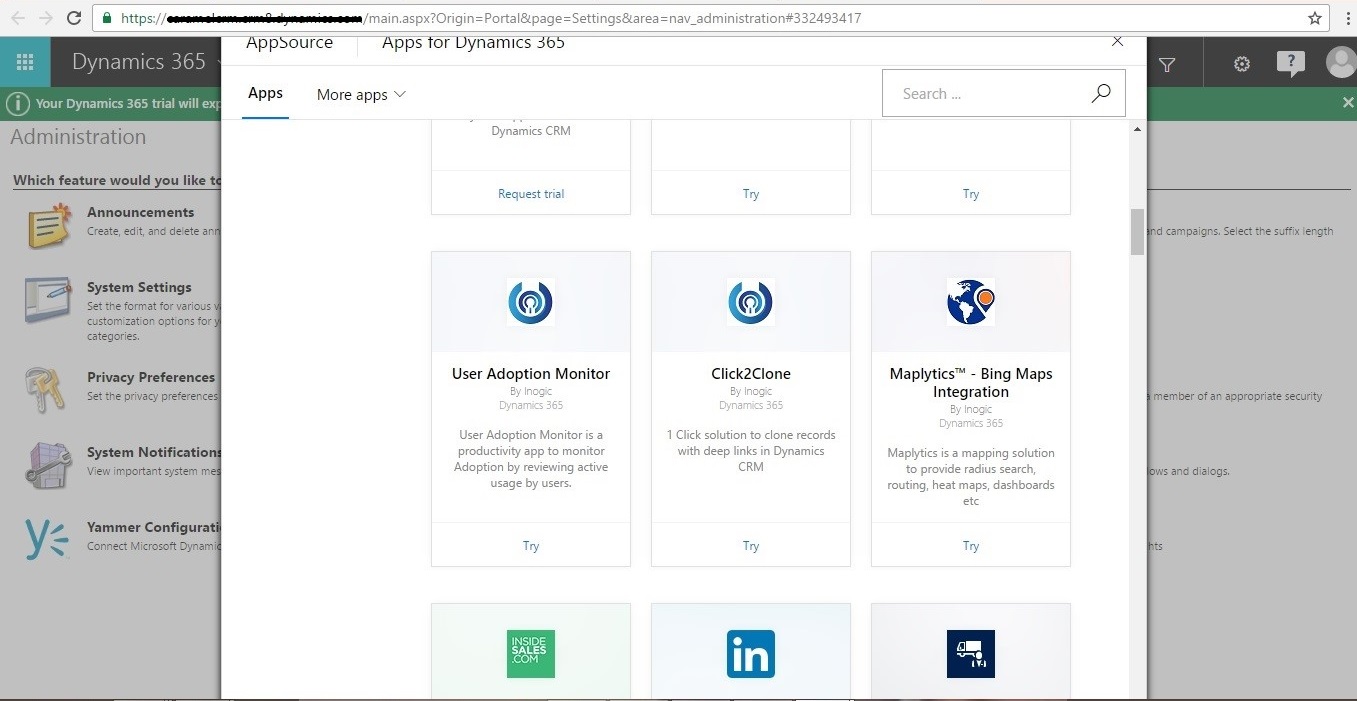The image size is (1357, 701).
Task: Open the LinkedIn app tile icon
Action: (x=750, y=654)
